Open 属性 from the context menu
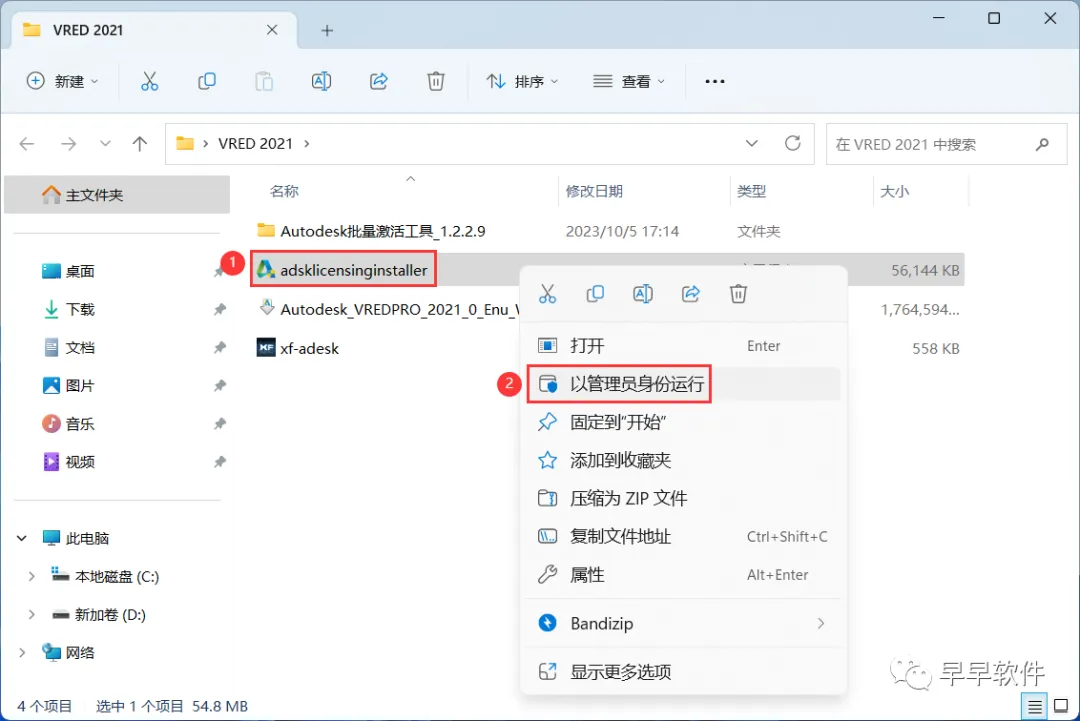The image size is (1080, 721). pyautogui.click(x=683, y=574)
